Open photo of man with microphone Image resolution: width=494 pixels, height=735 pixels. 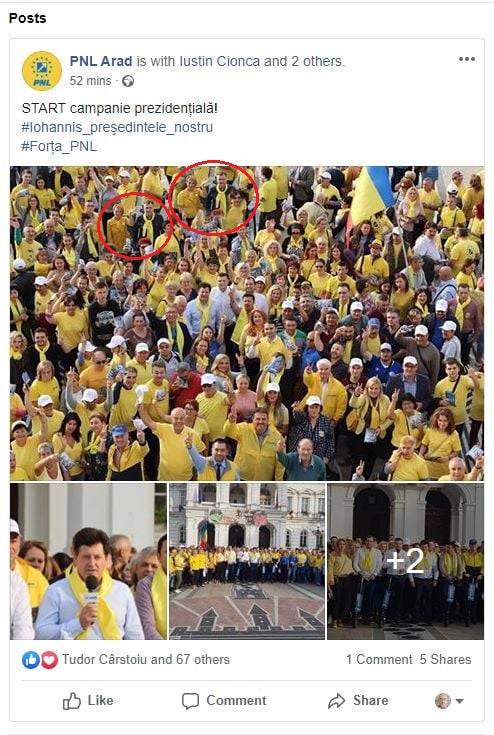pos(88,562)
